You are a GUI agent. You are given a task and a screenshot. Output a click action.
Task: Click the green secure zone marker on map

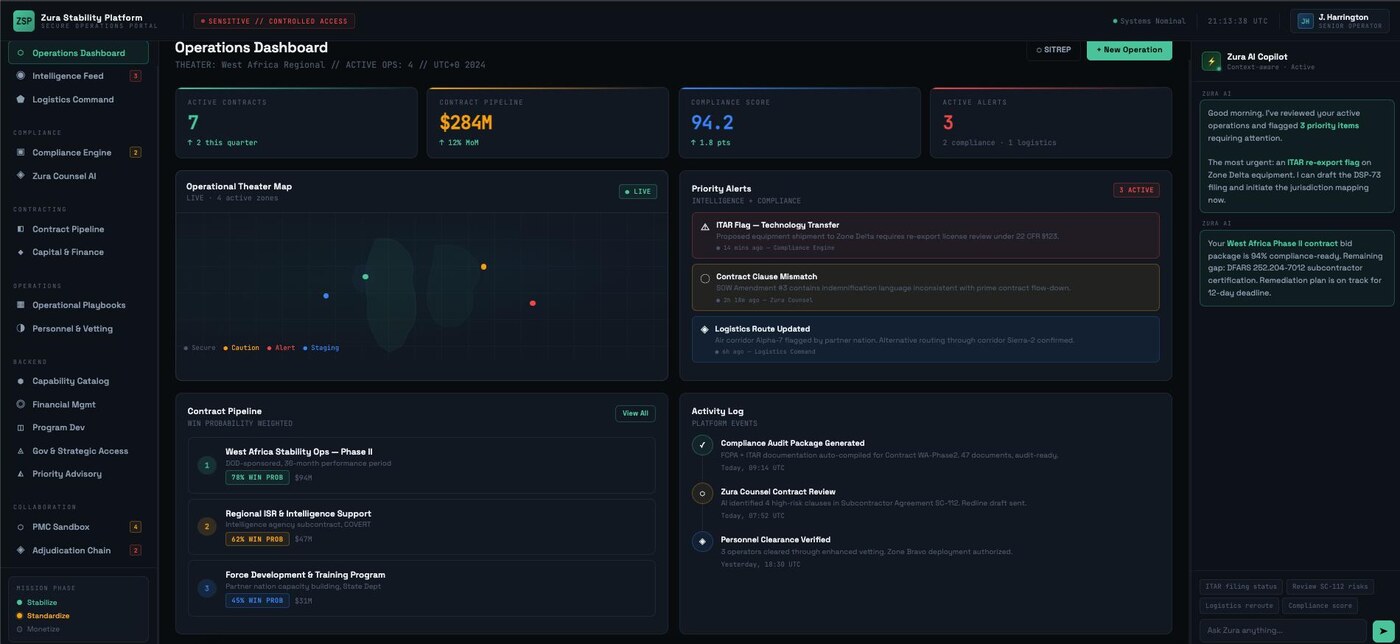click(365, 277)
